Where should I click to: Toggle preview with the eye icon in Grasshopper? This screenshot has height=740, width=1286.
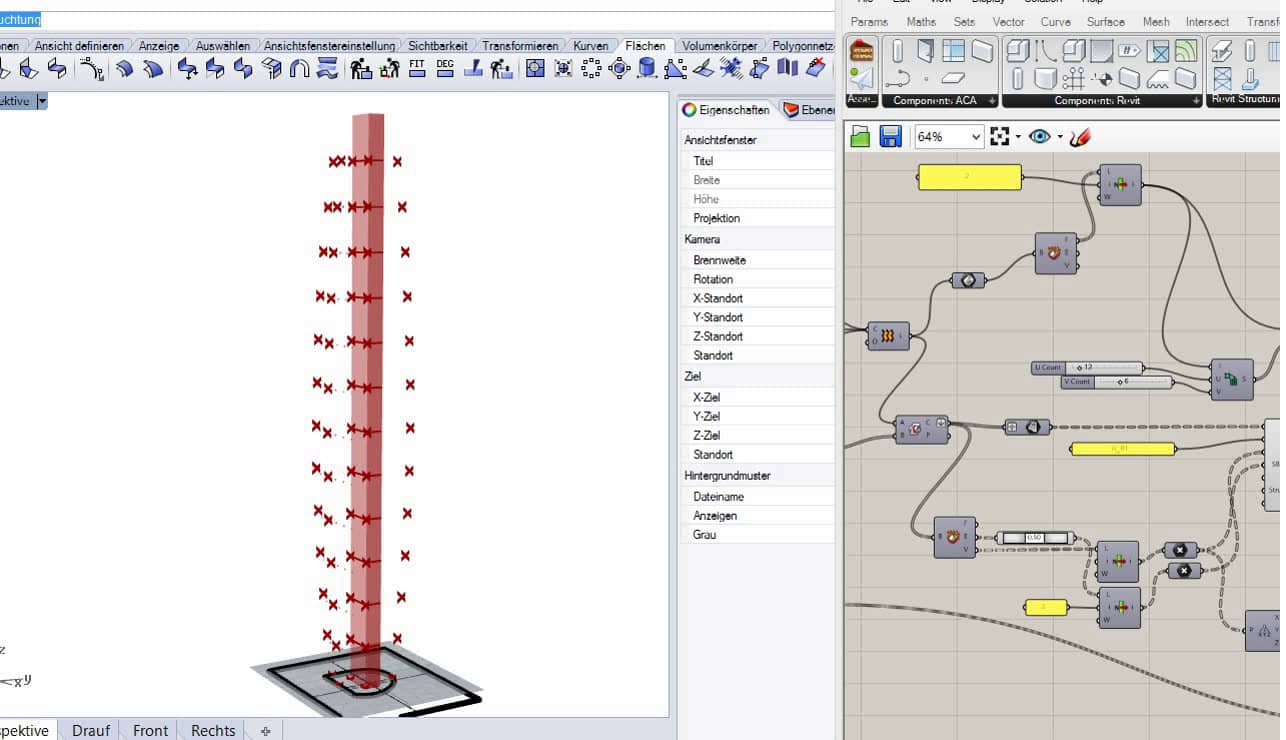coord(1040,136)
